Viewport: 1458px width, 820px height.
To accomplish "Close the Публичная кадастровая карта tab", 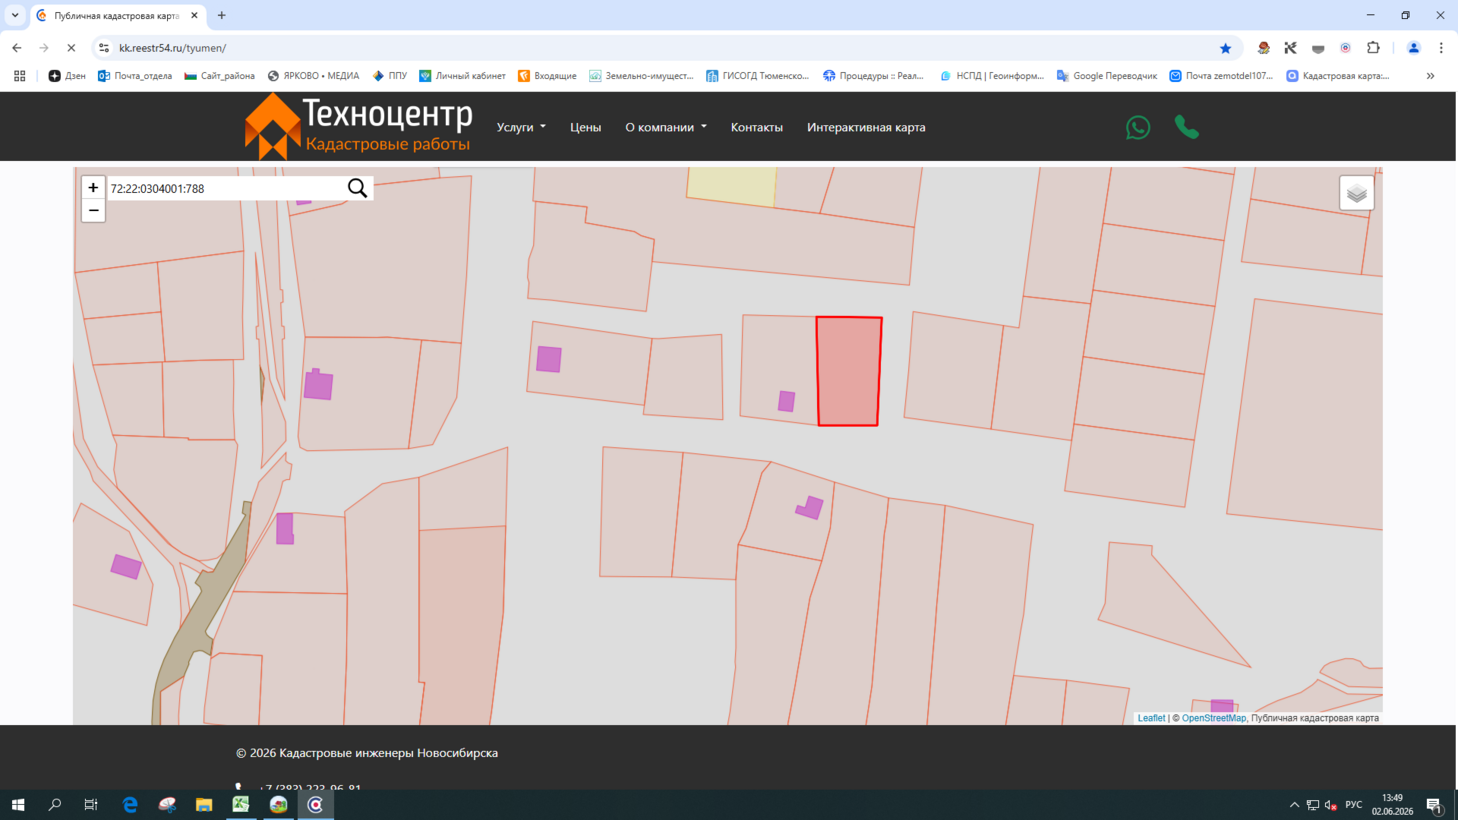I will tap(194, 16).
